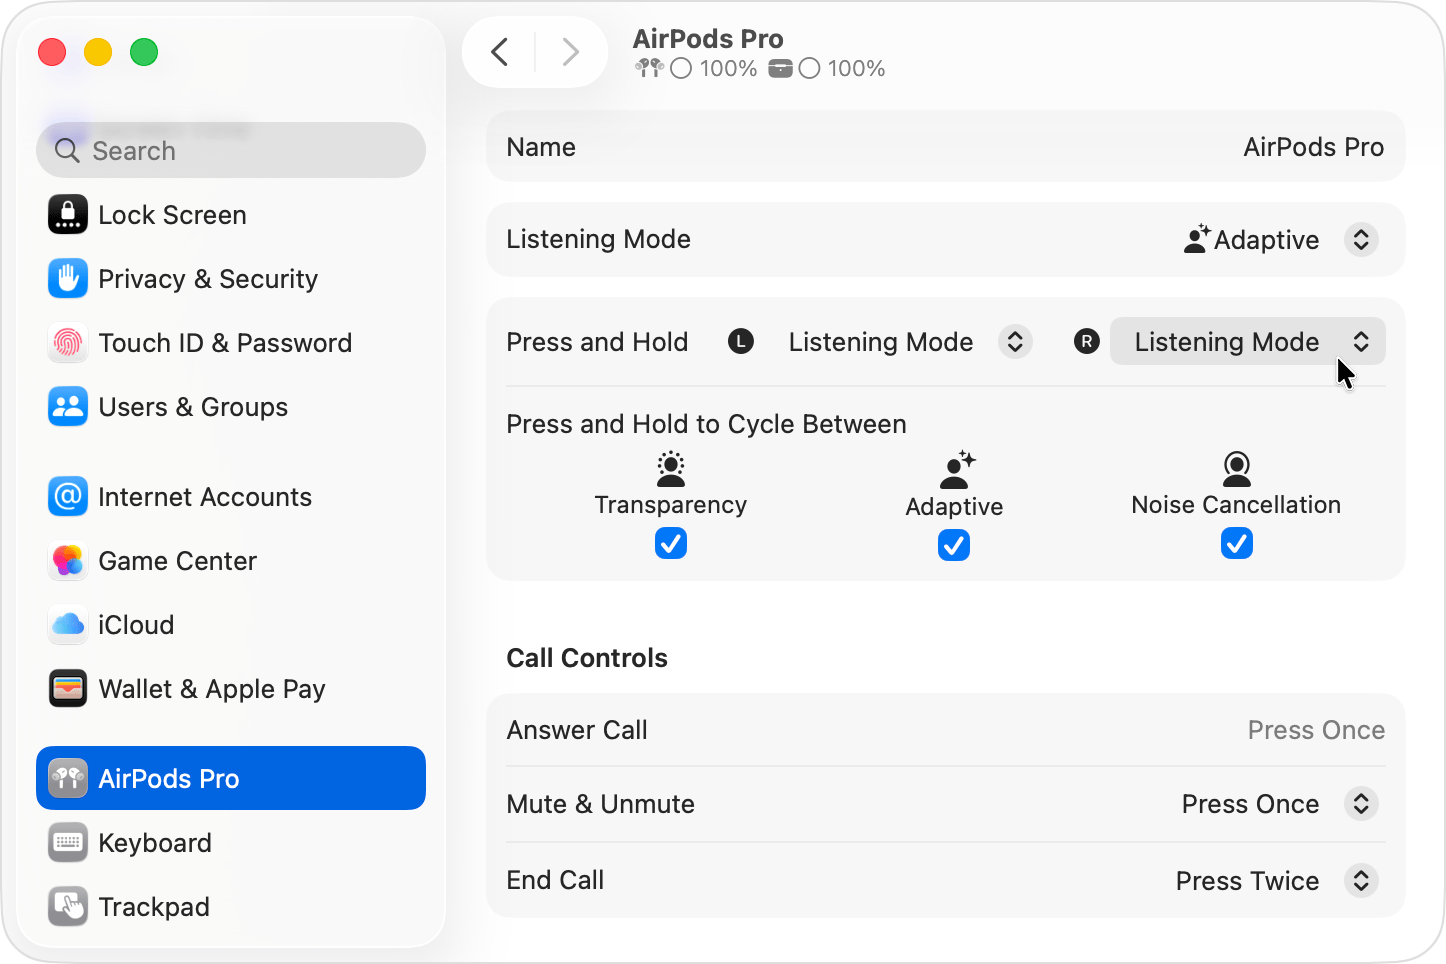Click the Adaptive mode icon

pyautogui.click(x=953, y=469)
